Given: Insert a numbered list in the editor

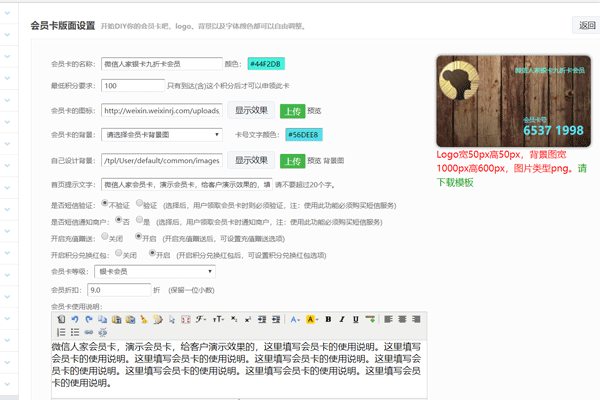Looking at the screenshot, I should tap(61, 332).
